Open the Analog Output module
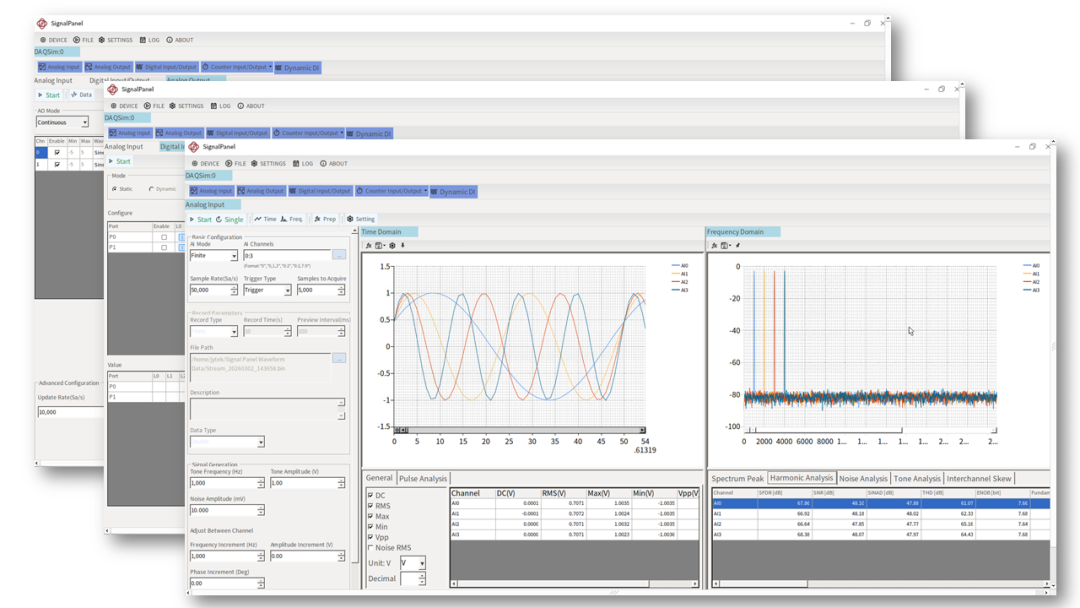The width and height of the screenshot is (1080, 608). click(x=261, y=191)
